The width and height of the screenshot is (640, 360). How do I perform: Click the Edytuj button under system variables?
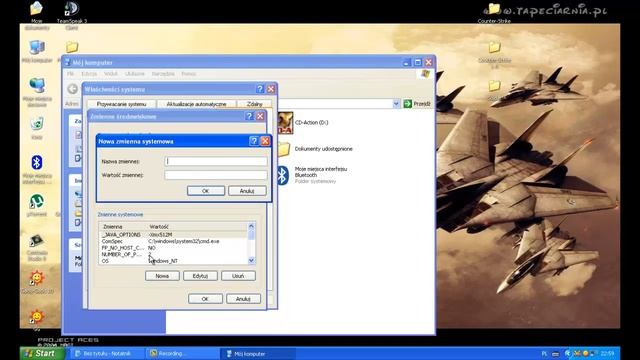coord(200,276)
